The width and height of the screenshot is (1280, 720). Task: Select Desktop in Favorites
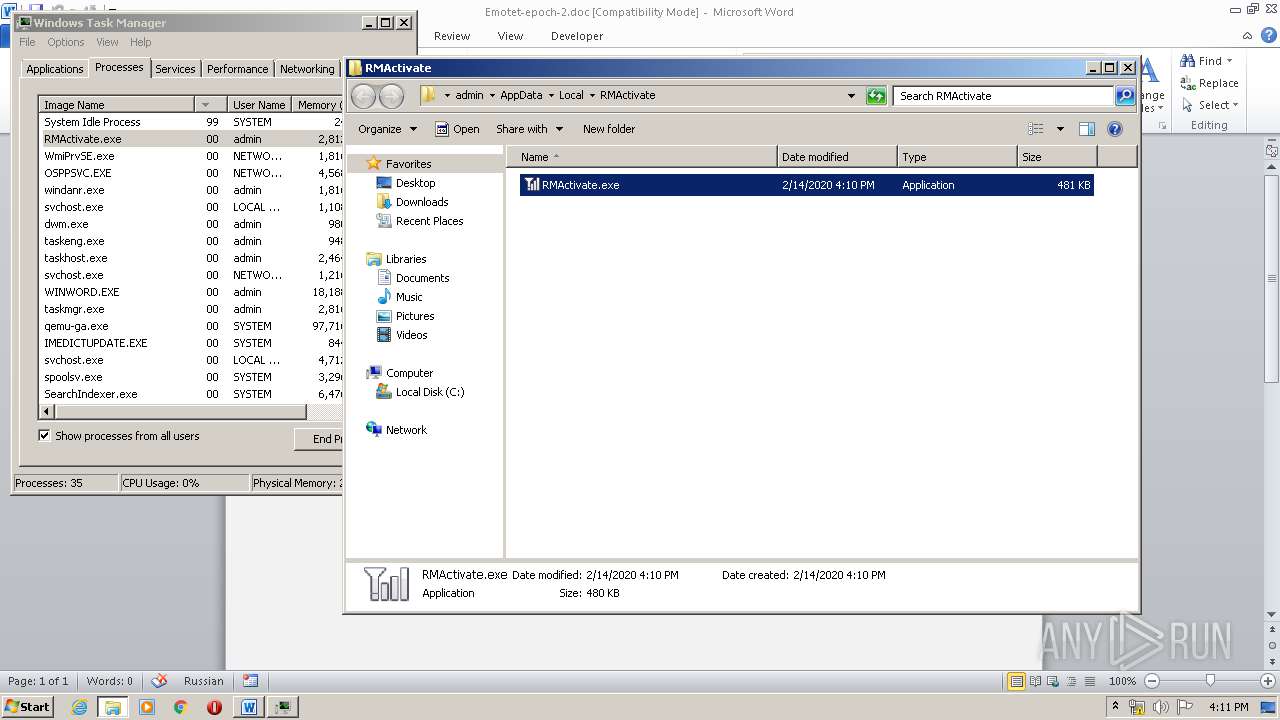coord(415,183)
